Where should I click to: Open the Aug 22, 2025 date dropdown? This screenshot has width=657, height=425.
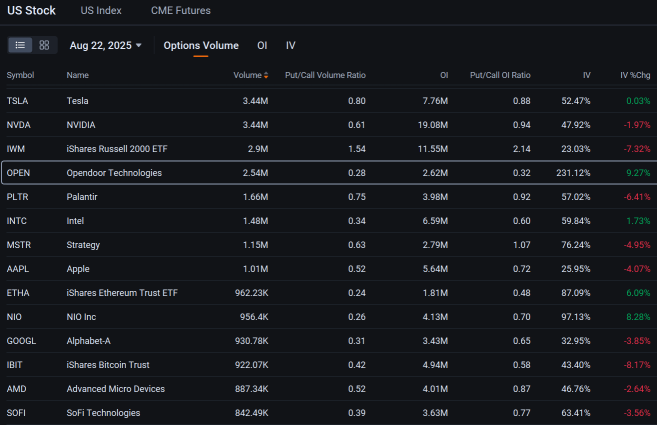click(105, 46)
